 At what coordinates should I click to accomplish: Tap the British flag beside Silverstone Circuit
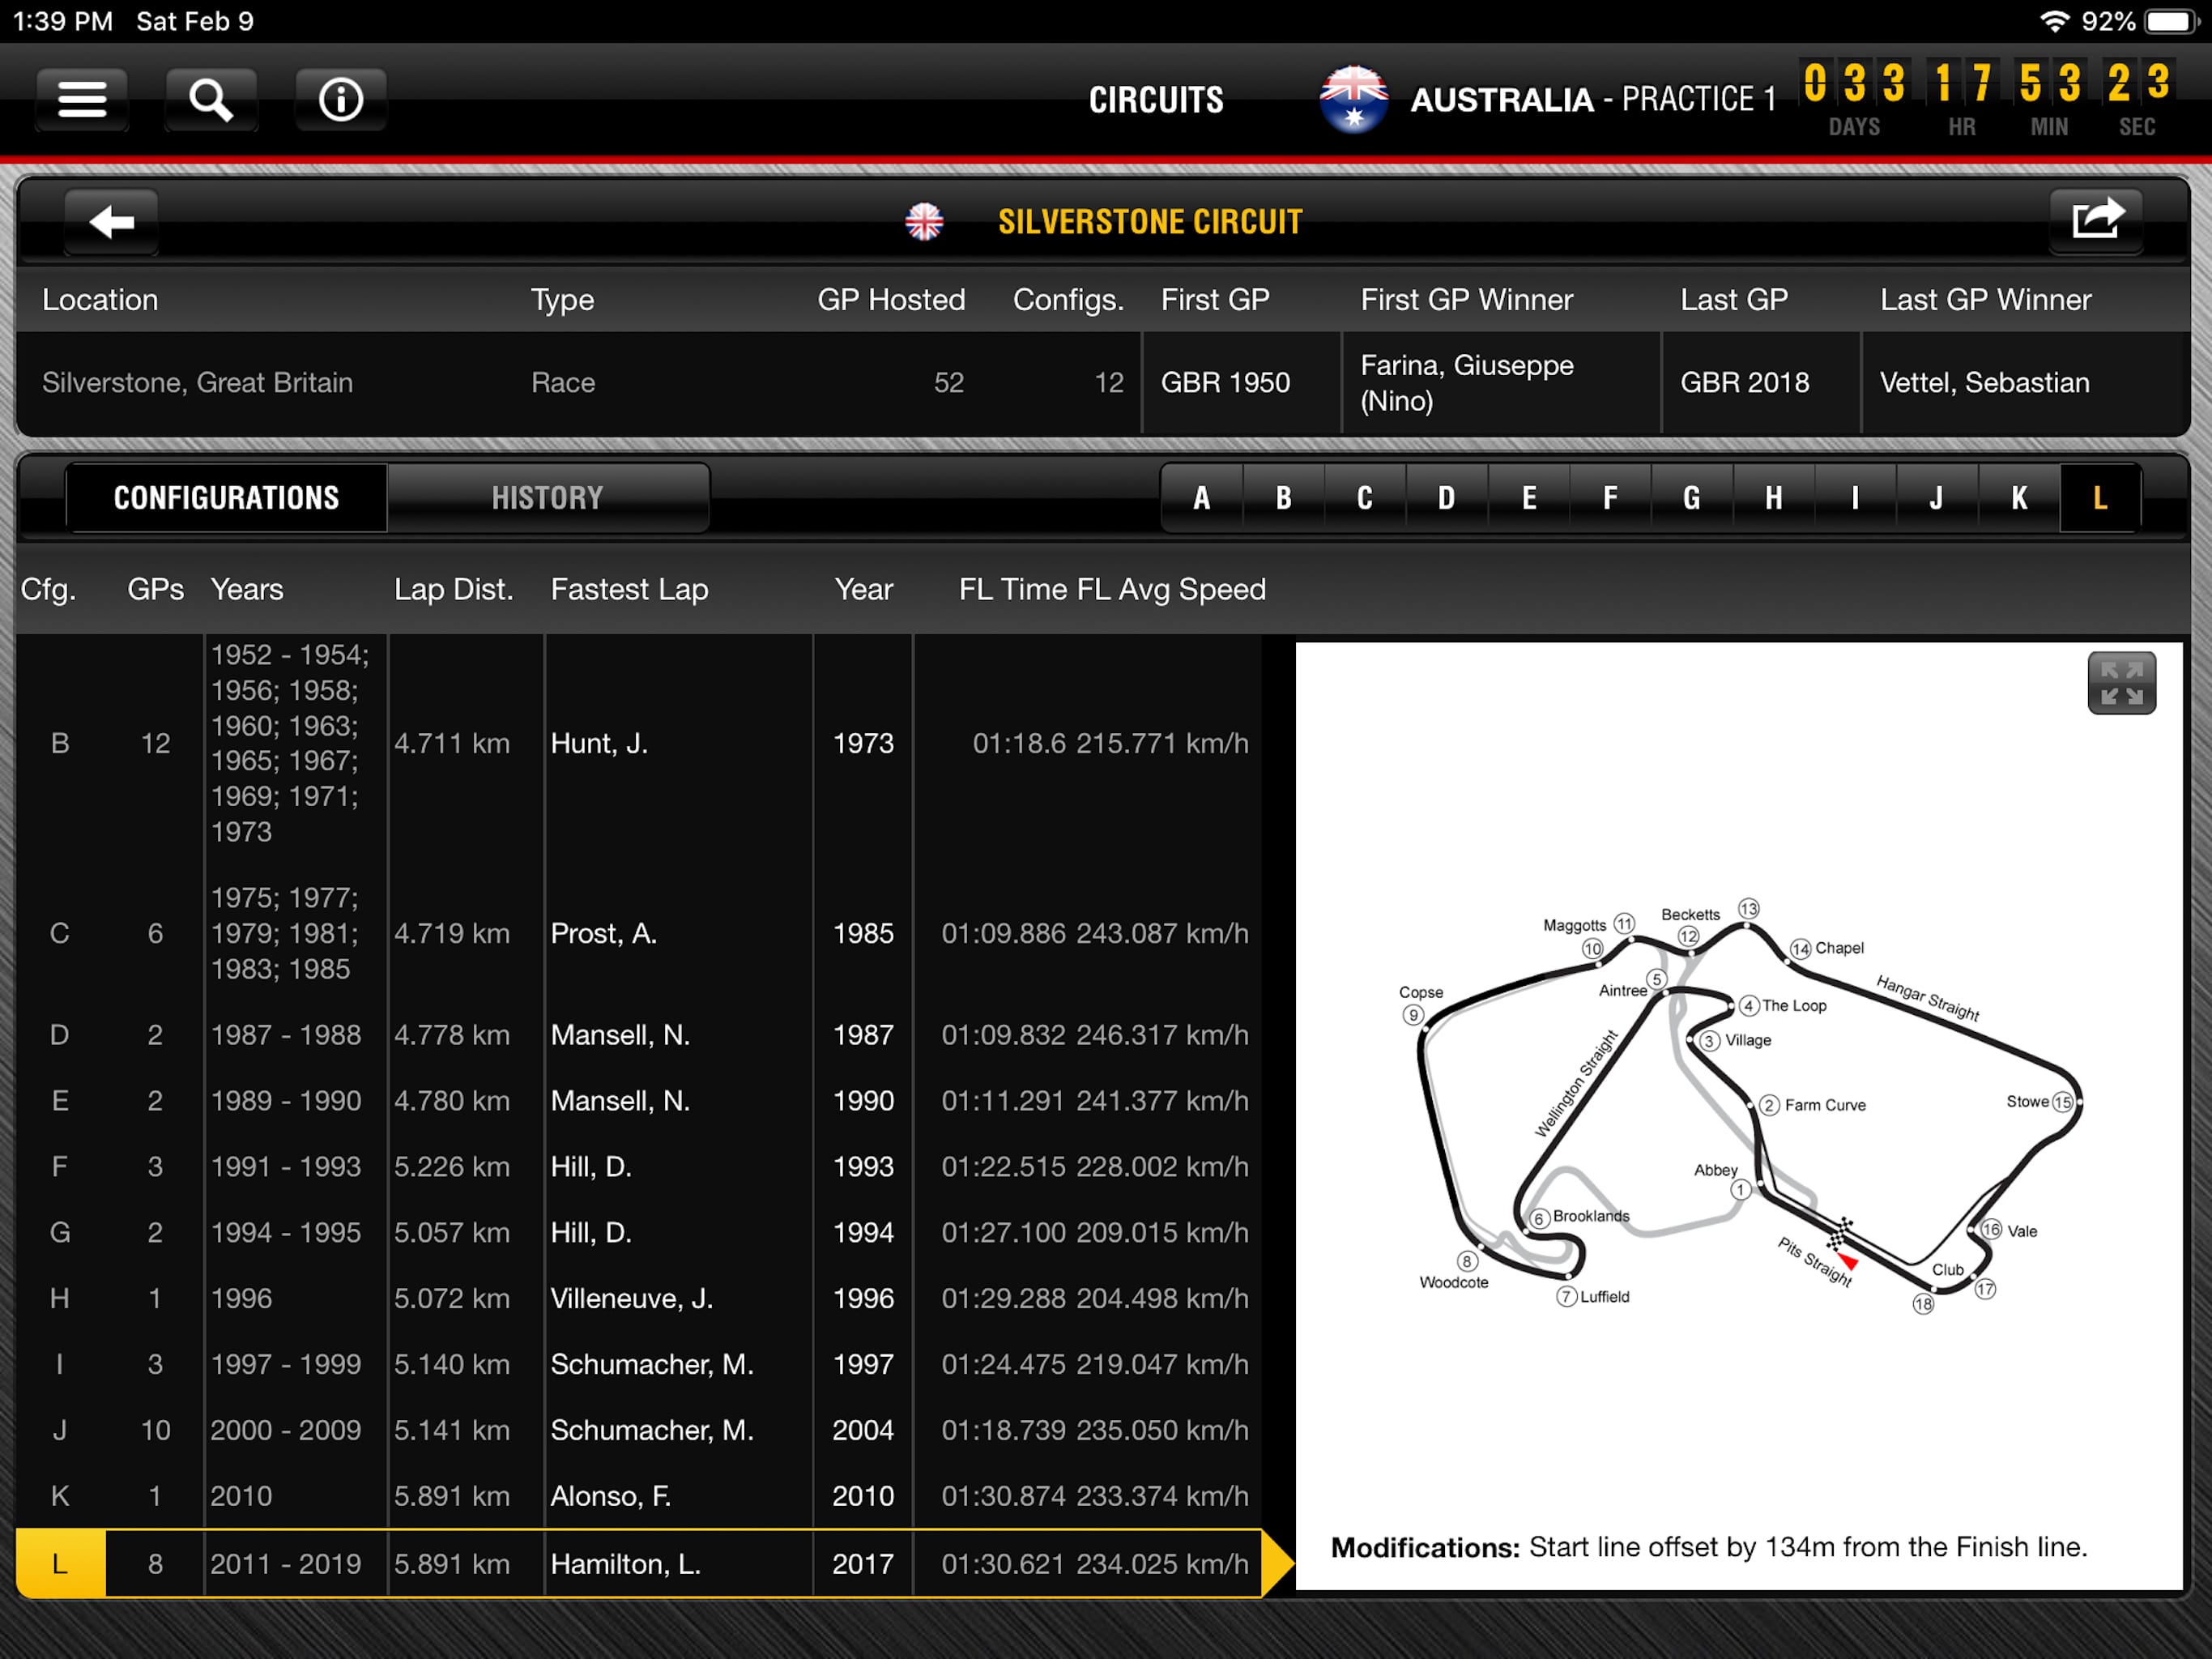click(923, 221)
